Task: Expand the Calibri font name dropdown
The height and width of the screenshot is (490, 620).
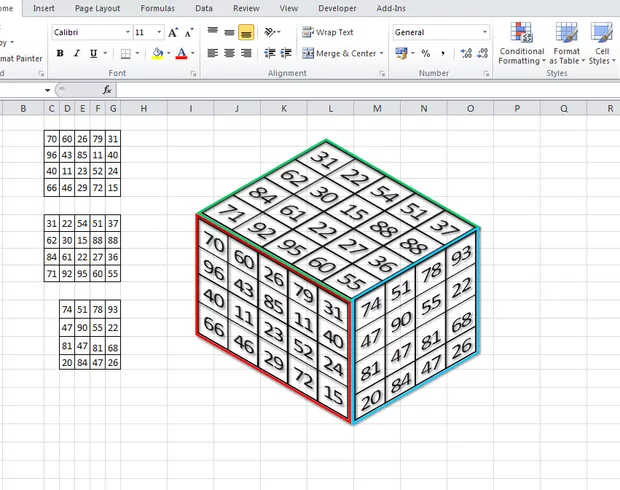Action: click(126, 32)
